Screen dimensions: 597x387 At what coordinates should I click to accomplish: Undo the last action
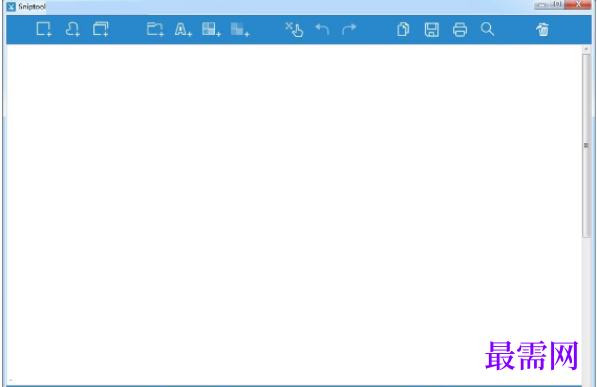(x=322, y=29)
